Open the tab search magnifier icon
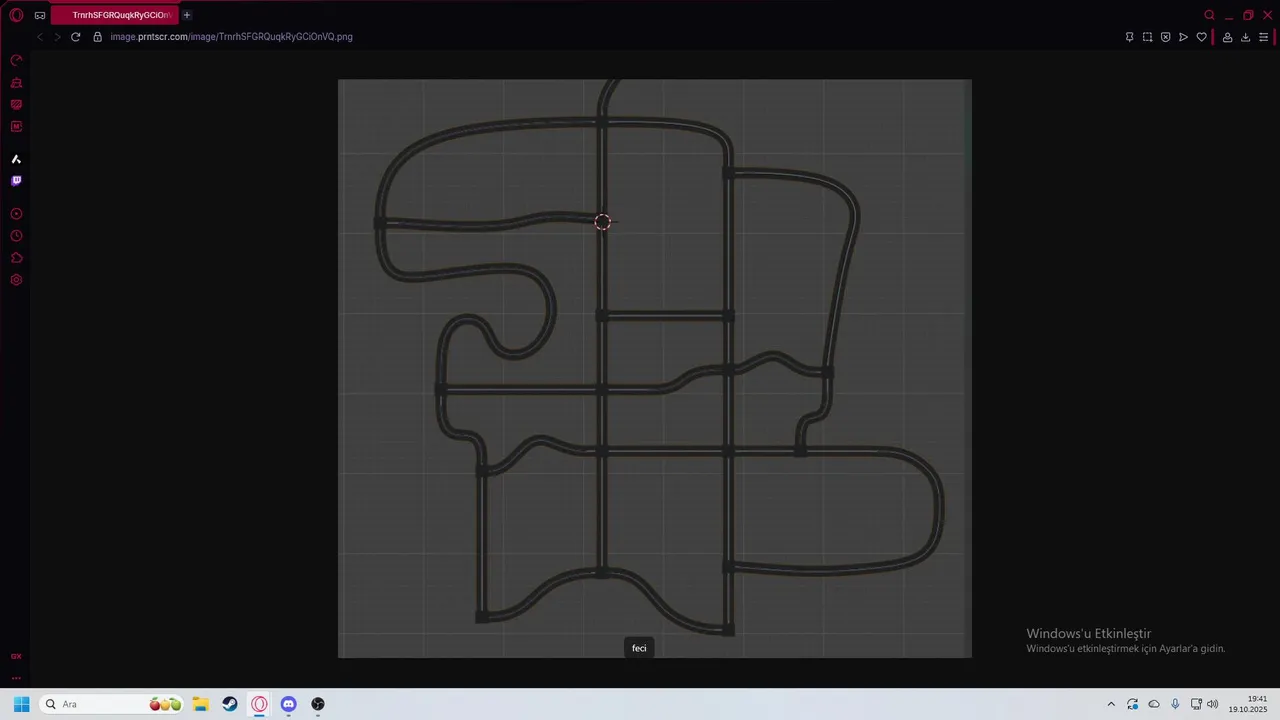 point(1210,15)
